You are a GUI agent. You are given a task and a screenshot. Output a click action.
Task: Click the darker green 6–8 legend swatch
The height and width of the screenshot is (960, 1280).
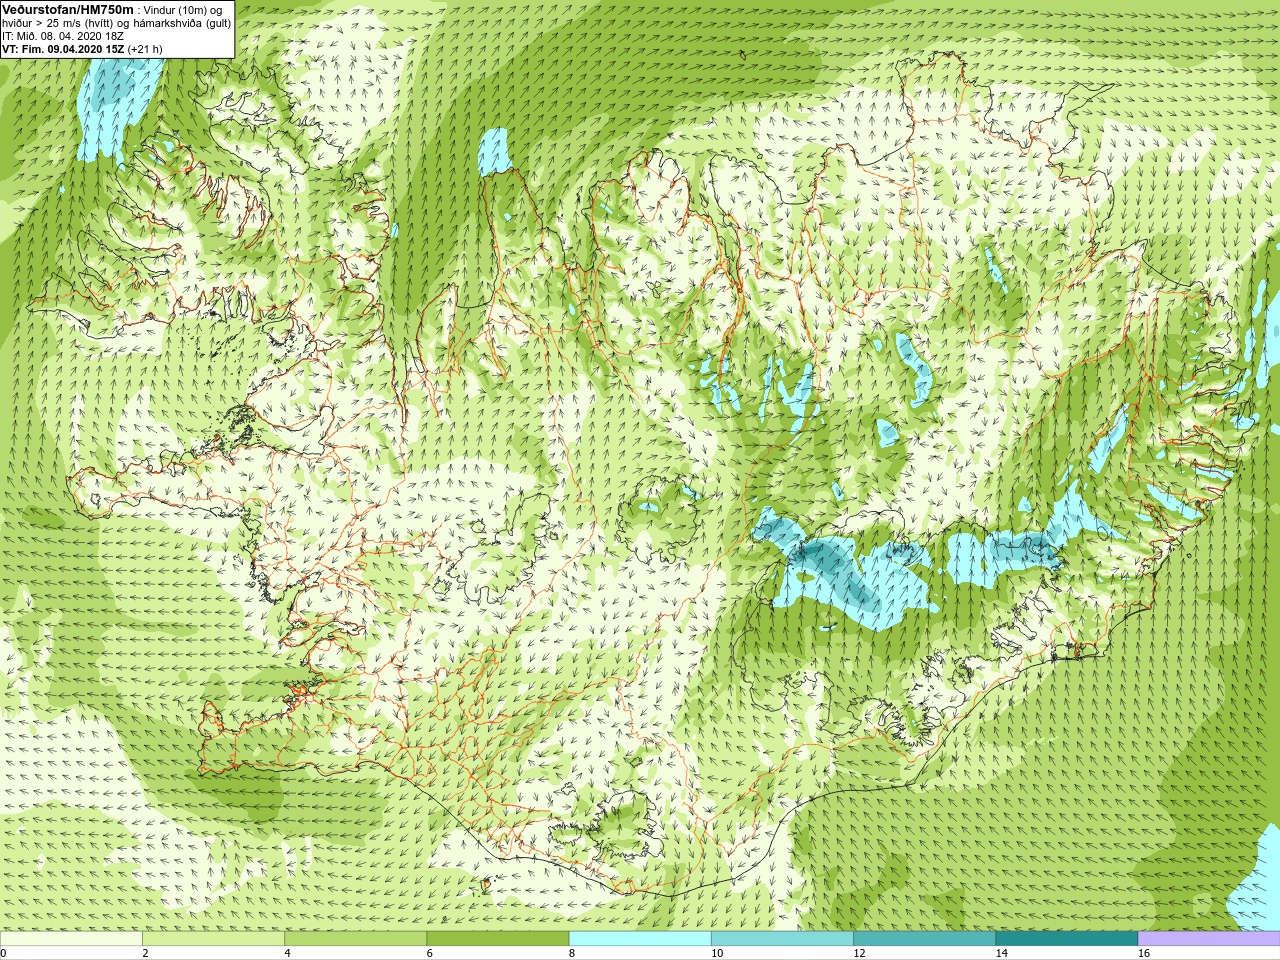pos(498,939)
